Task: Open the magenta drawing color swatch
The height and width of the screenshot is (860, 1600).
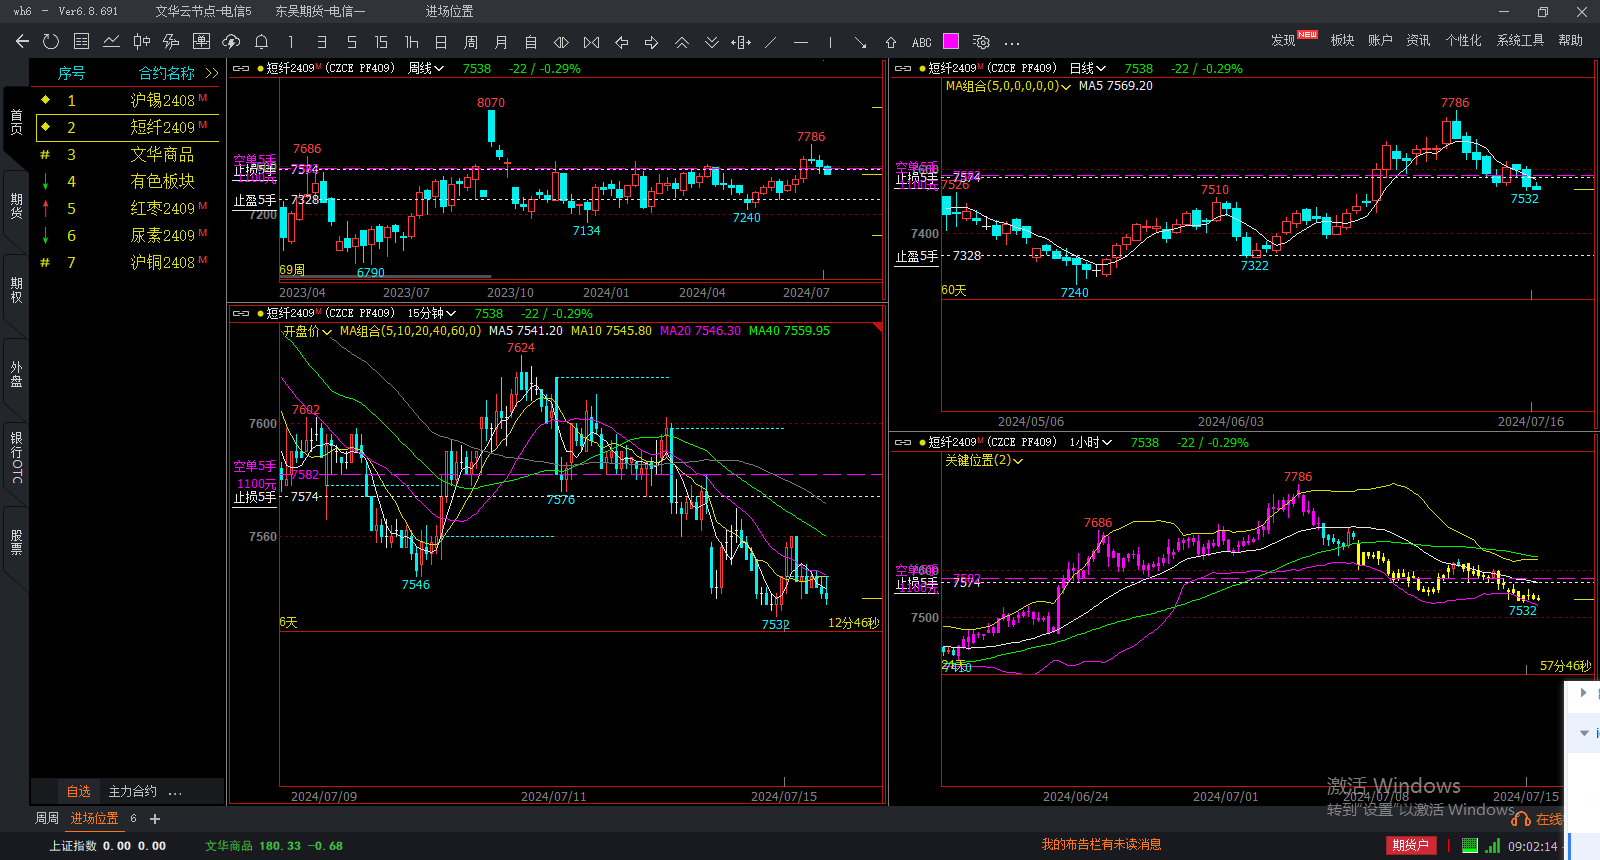Action: tap(951, 41)
